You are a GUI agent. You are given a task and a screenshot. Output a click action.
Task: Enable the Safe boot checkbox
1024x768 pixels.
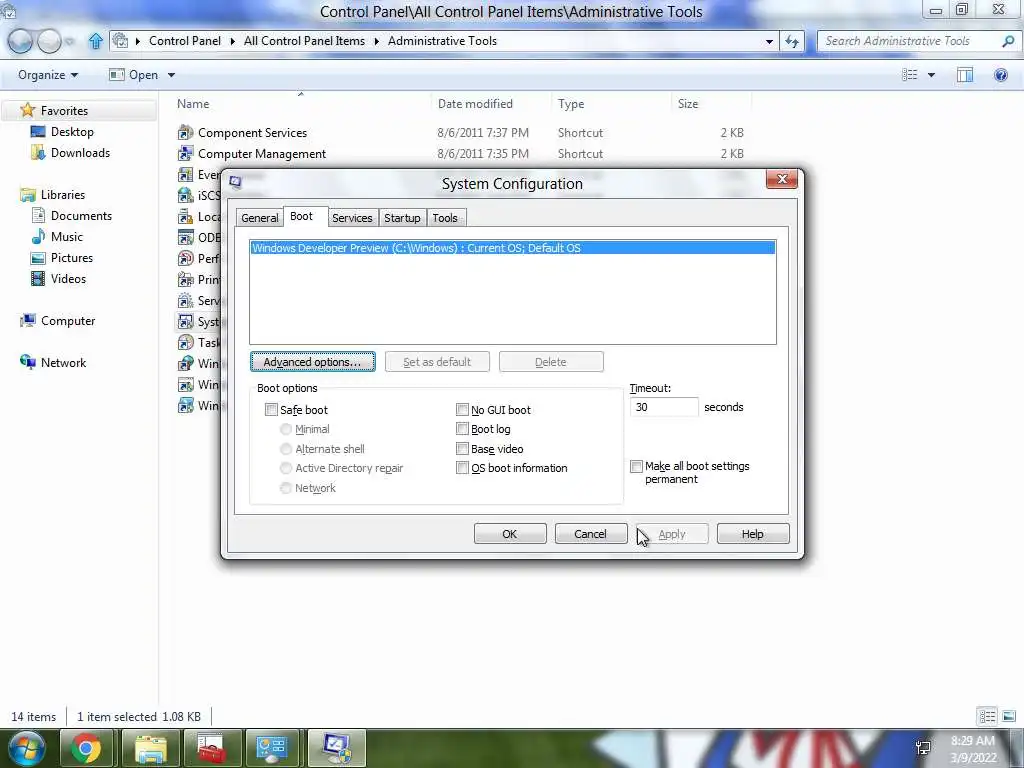point(271,409)
